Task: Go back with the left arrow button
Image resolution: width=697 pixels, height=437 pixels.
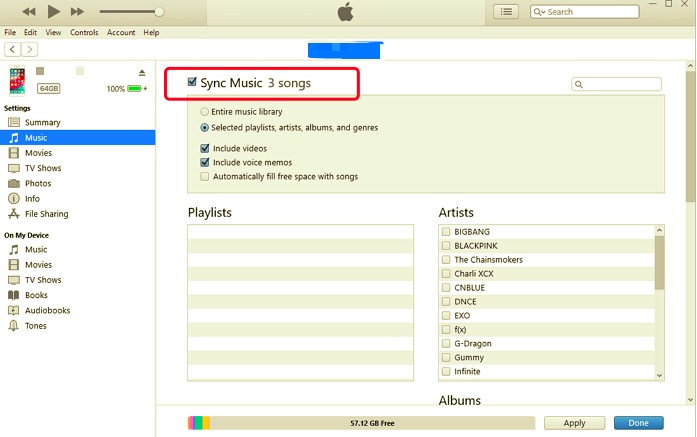Action: coord(12,49)
